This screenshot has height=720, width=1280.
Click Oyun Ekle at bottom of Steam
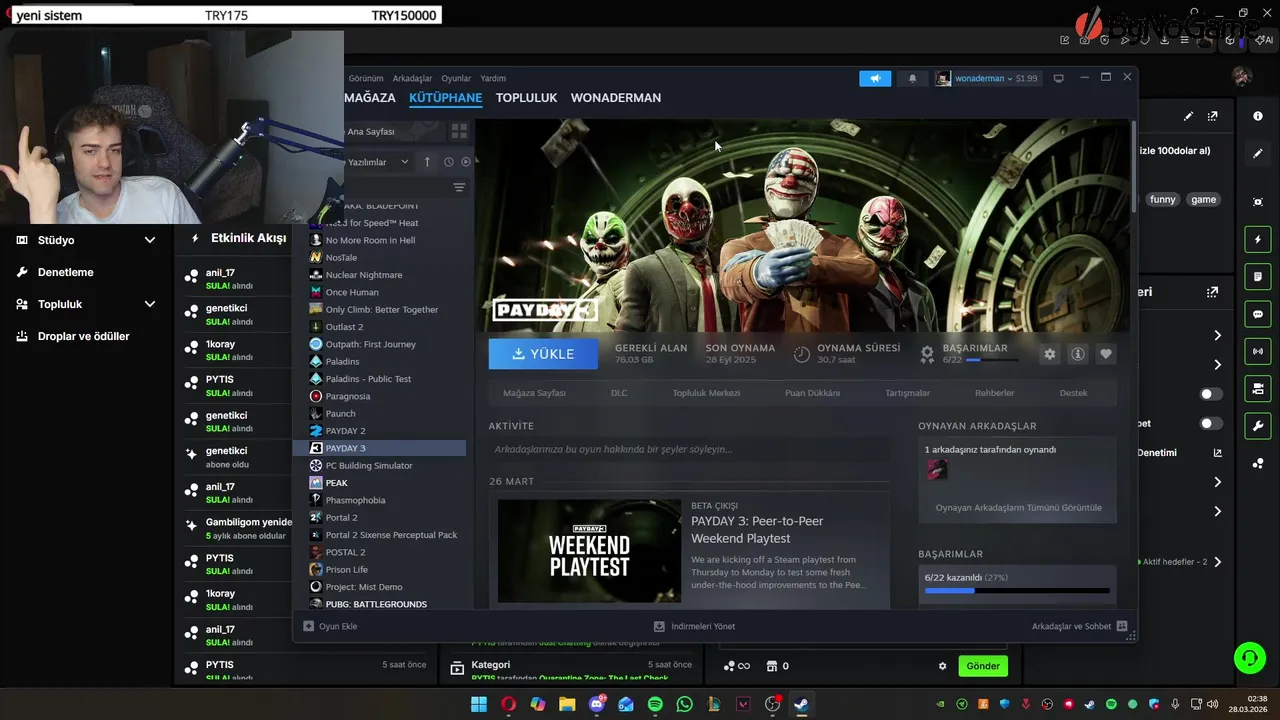tap(330, 626)
